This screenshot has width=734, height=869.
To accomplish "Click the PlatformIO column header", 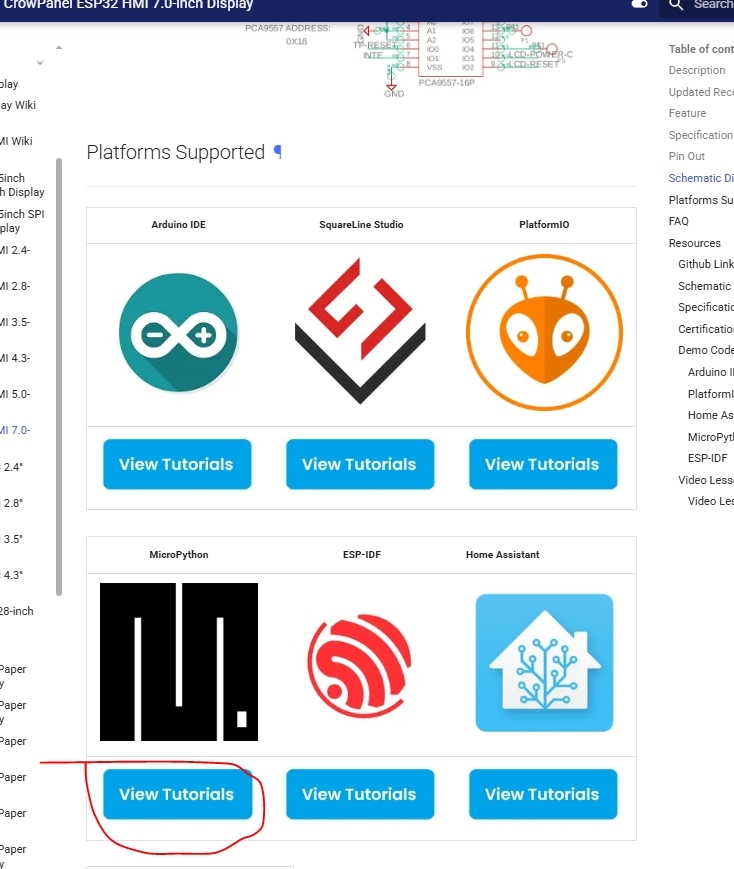I will coord(544,224).
